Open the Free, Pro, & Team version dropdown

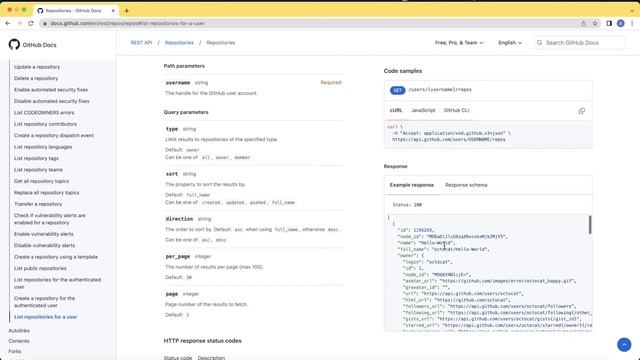click(459, 42)
